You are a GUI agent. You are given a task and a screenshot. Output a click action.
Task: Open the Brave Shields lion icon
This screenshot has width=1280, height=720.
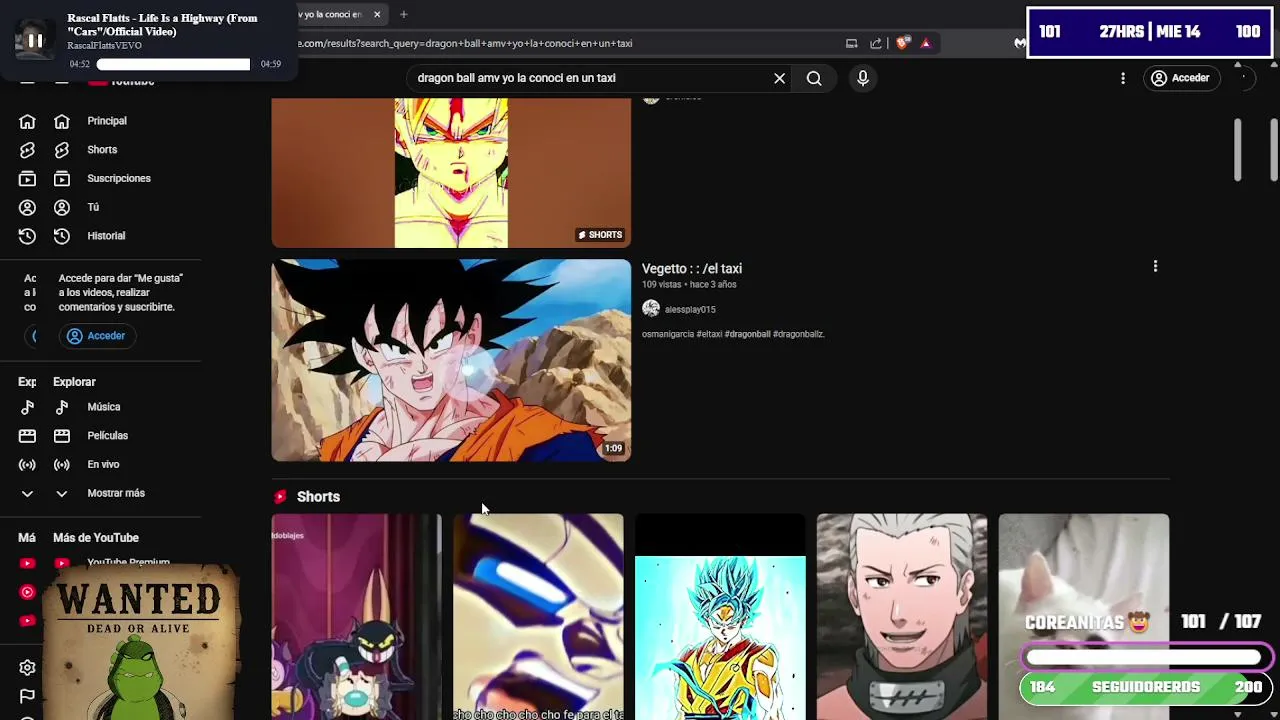tap(902, 43)
